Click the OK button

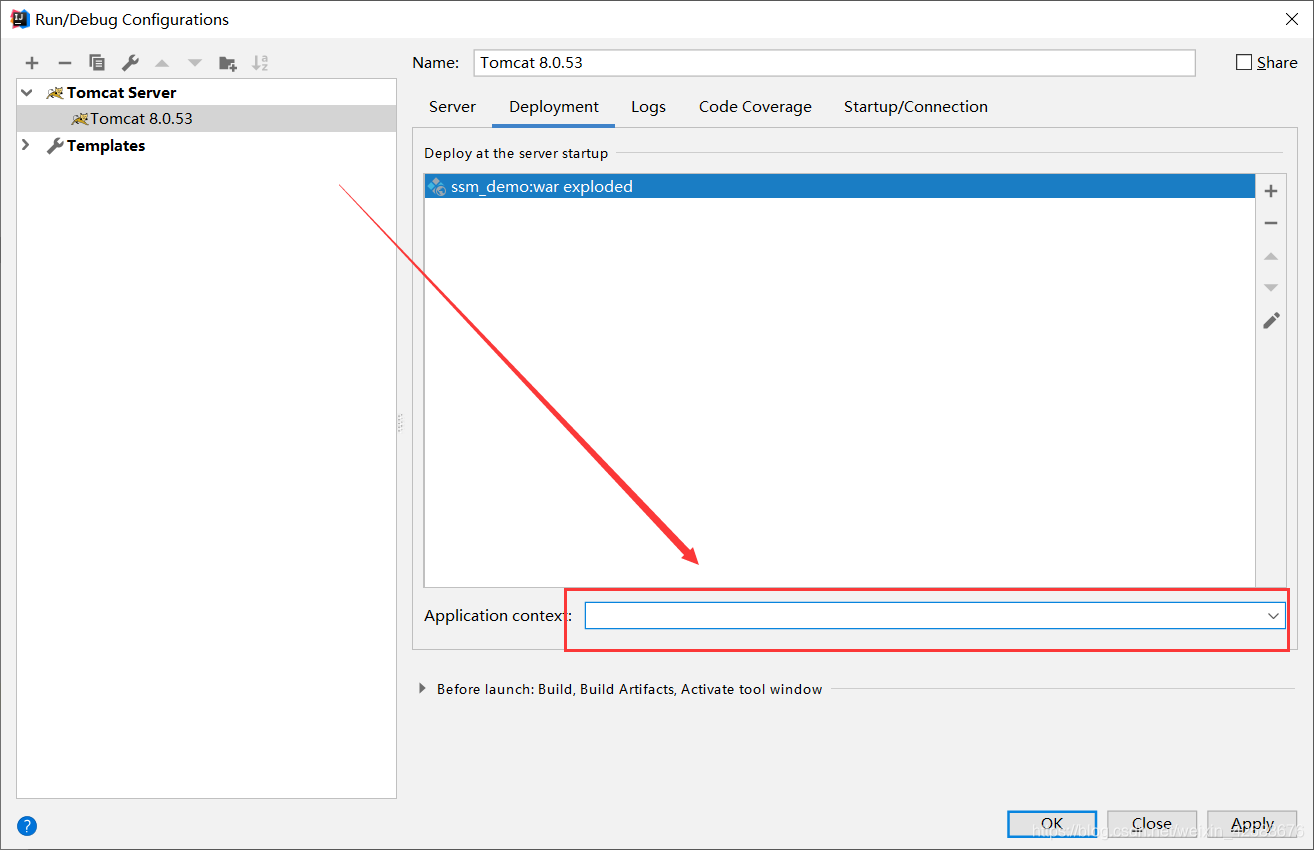tap(1052, 824)
